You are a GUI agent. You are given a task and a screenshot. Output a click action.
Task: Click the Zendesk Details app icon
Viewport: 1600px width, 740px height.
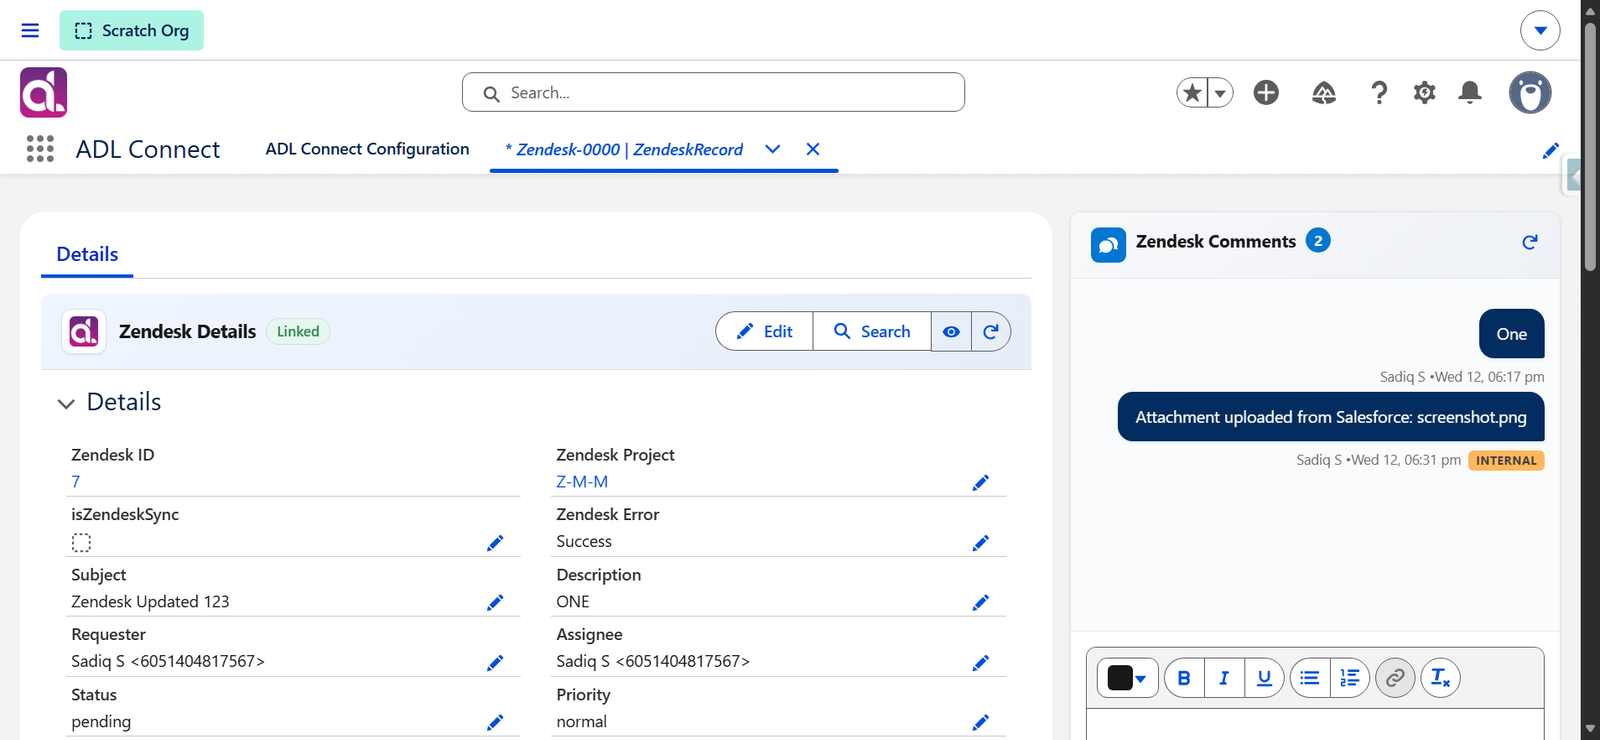click(84, 331)
